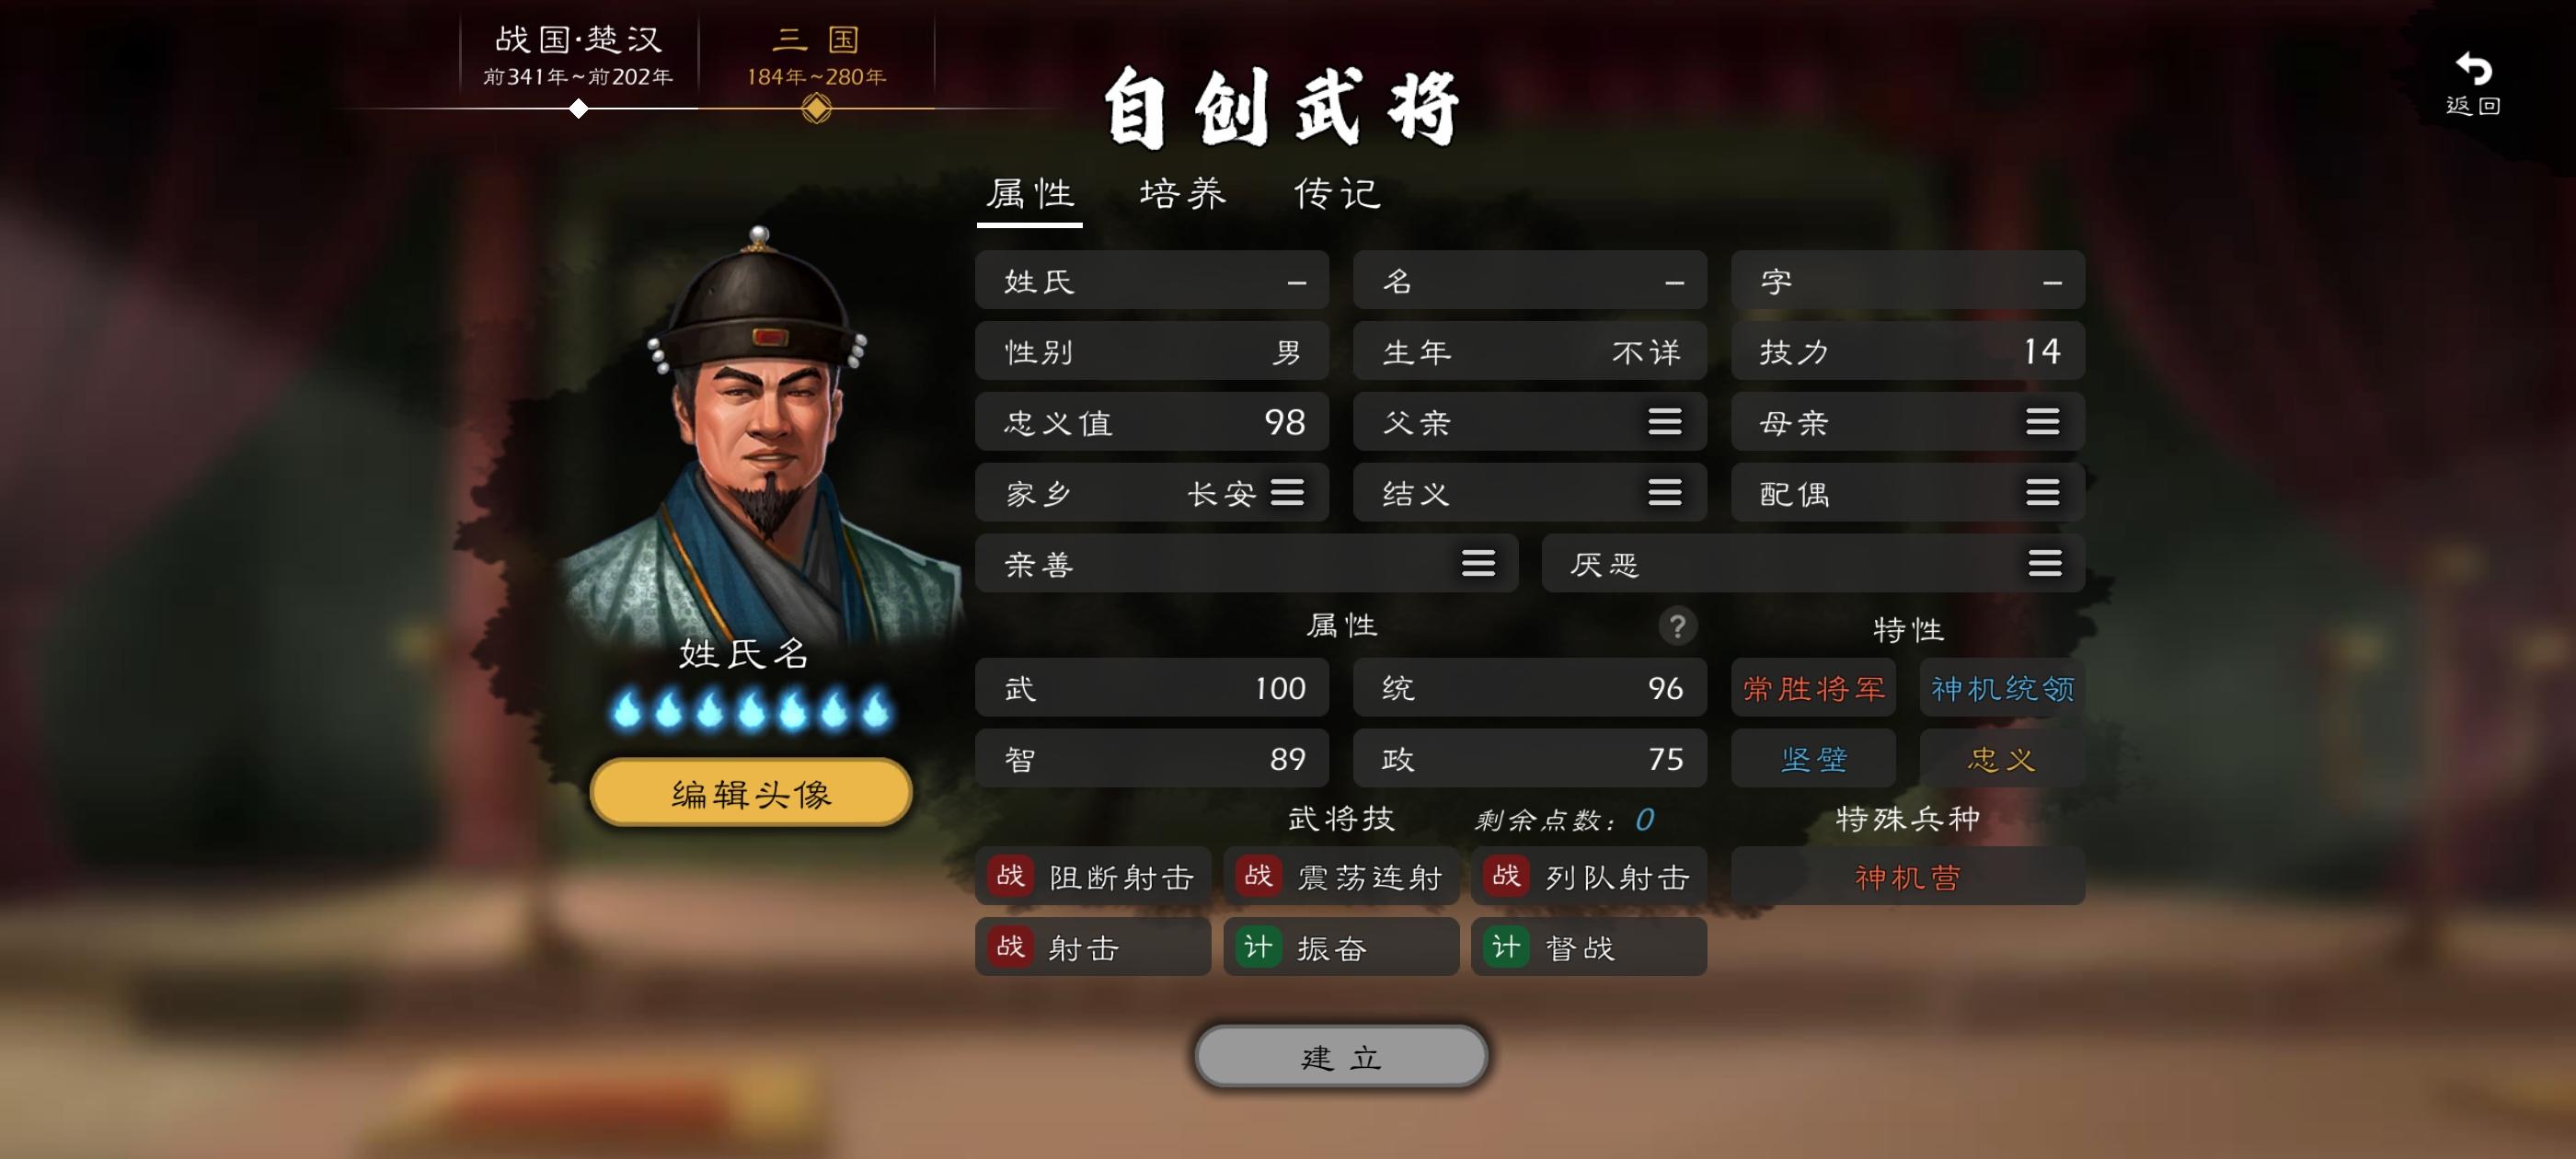
Task: Click the 建立 button
Action: click(x=1341, y=1057)
